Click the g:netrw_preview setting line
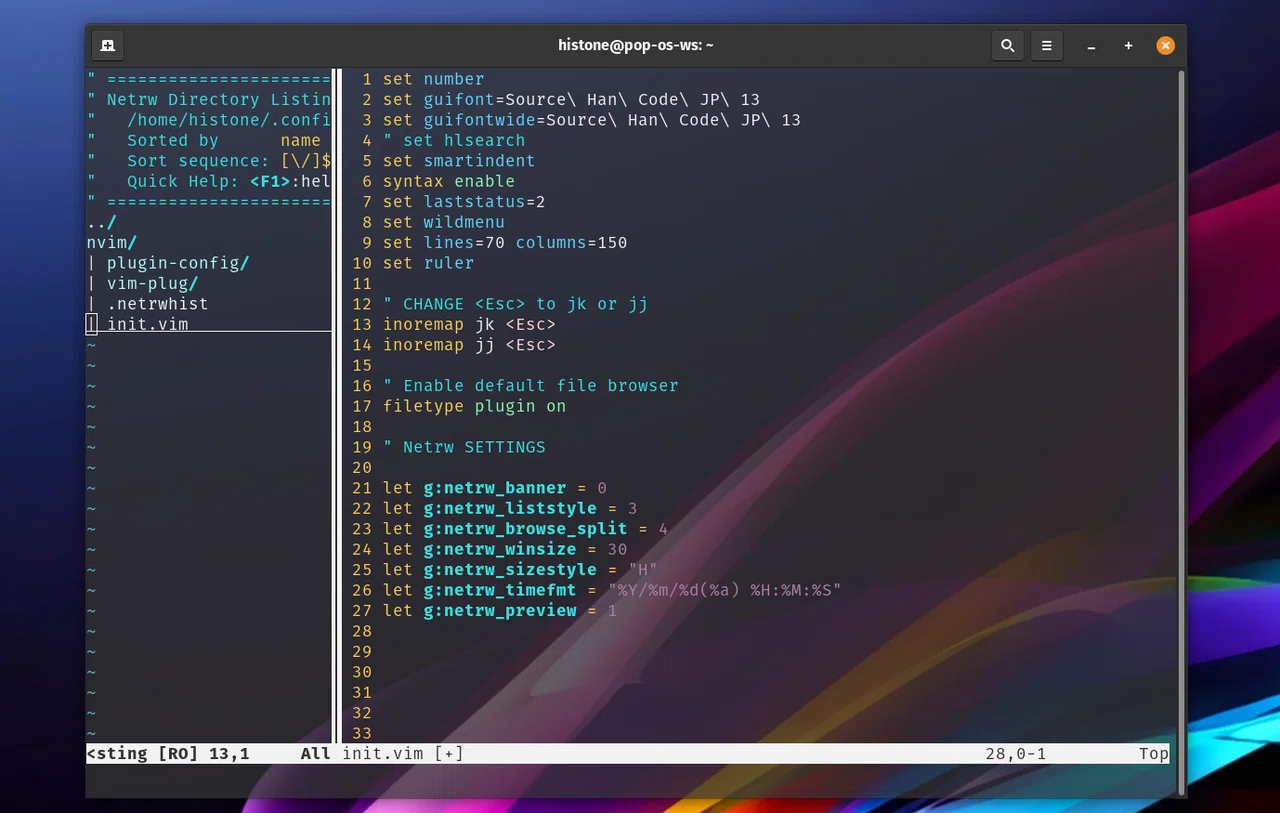Screen dimensions: 1280x813 (500, 611)
